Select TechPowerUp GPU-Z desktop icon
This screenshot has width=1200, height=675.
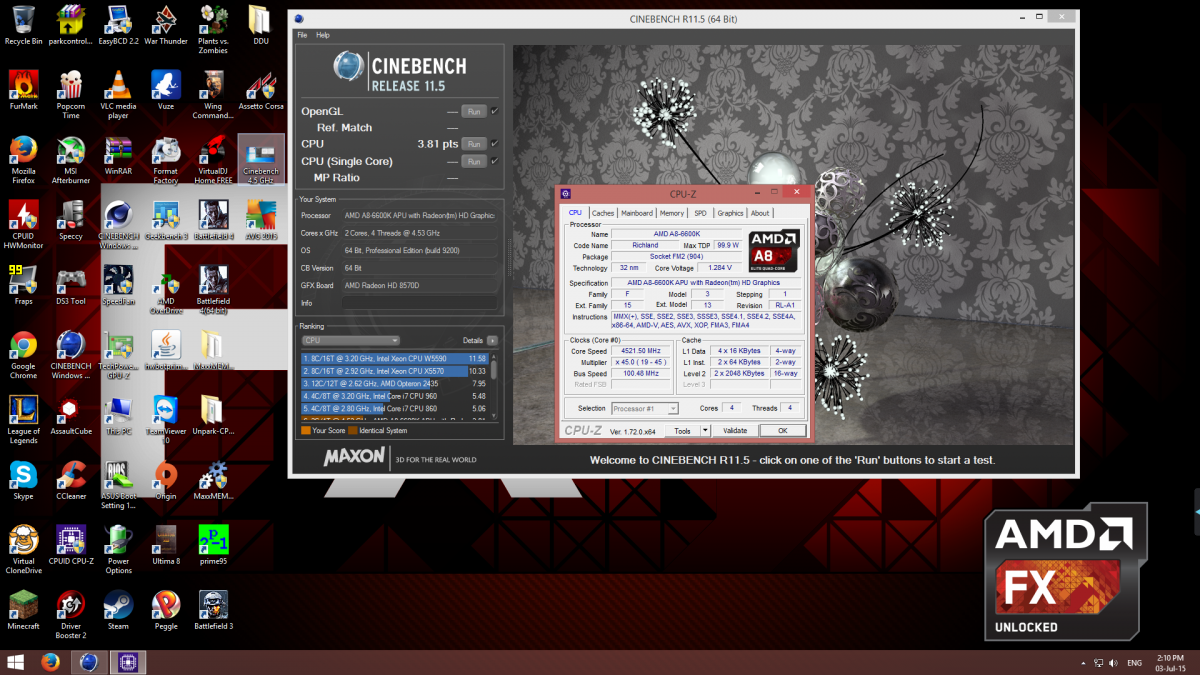118,355
